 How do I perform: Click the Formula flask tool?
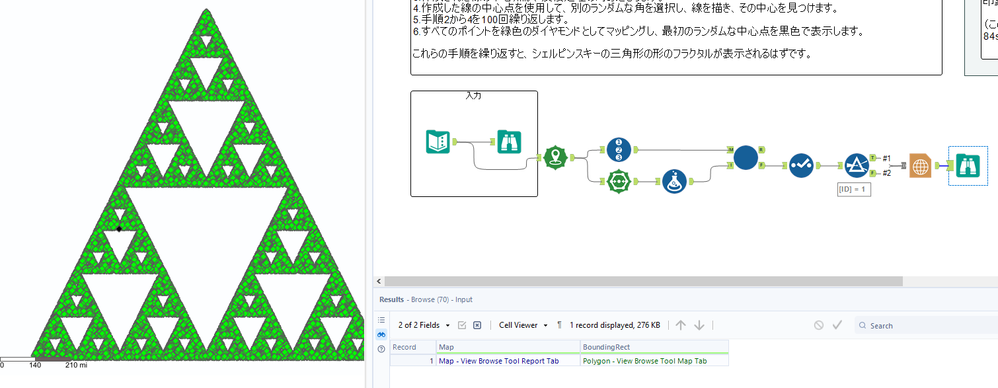click(674, 181)
